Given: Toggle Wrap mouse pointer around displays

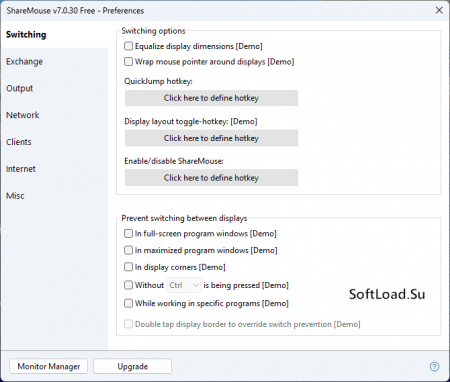Looking at the screenshot, I should (x=128, y=61).
